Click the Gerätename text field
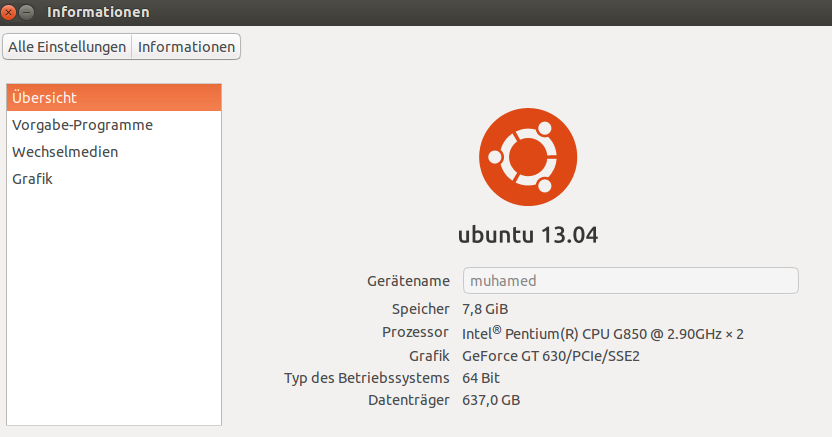This screenshot has width=832, height=437. coord(630,281)
